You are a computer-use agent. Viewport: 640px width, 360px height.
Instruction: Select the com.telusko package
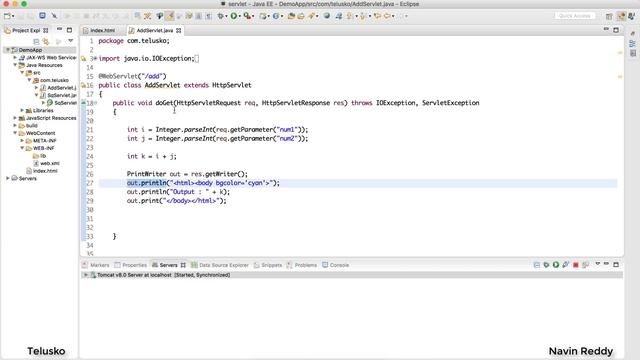pyautogui.click(x=51, y=80)
